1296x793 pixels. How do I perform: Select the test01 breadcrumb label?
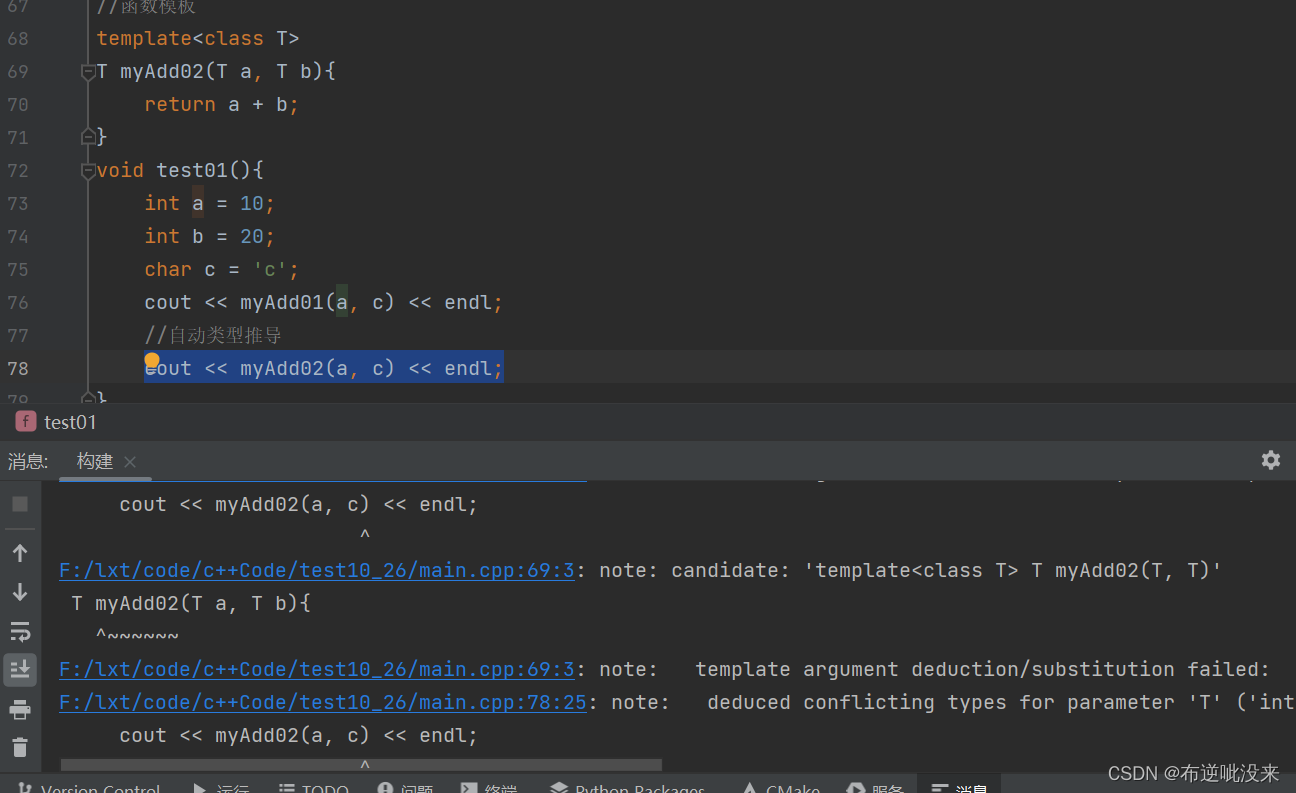(70, 422)
